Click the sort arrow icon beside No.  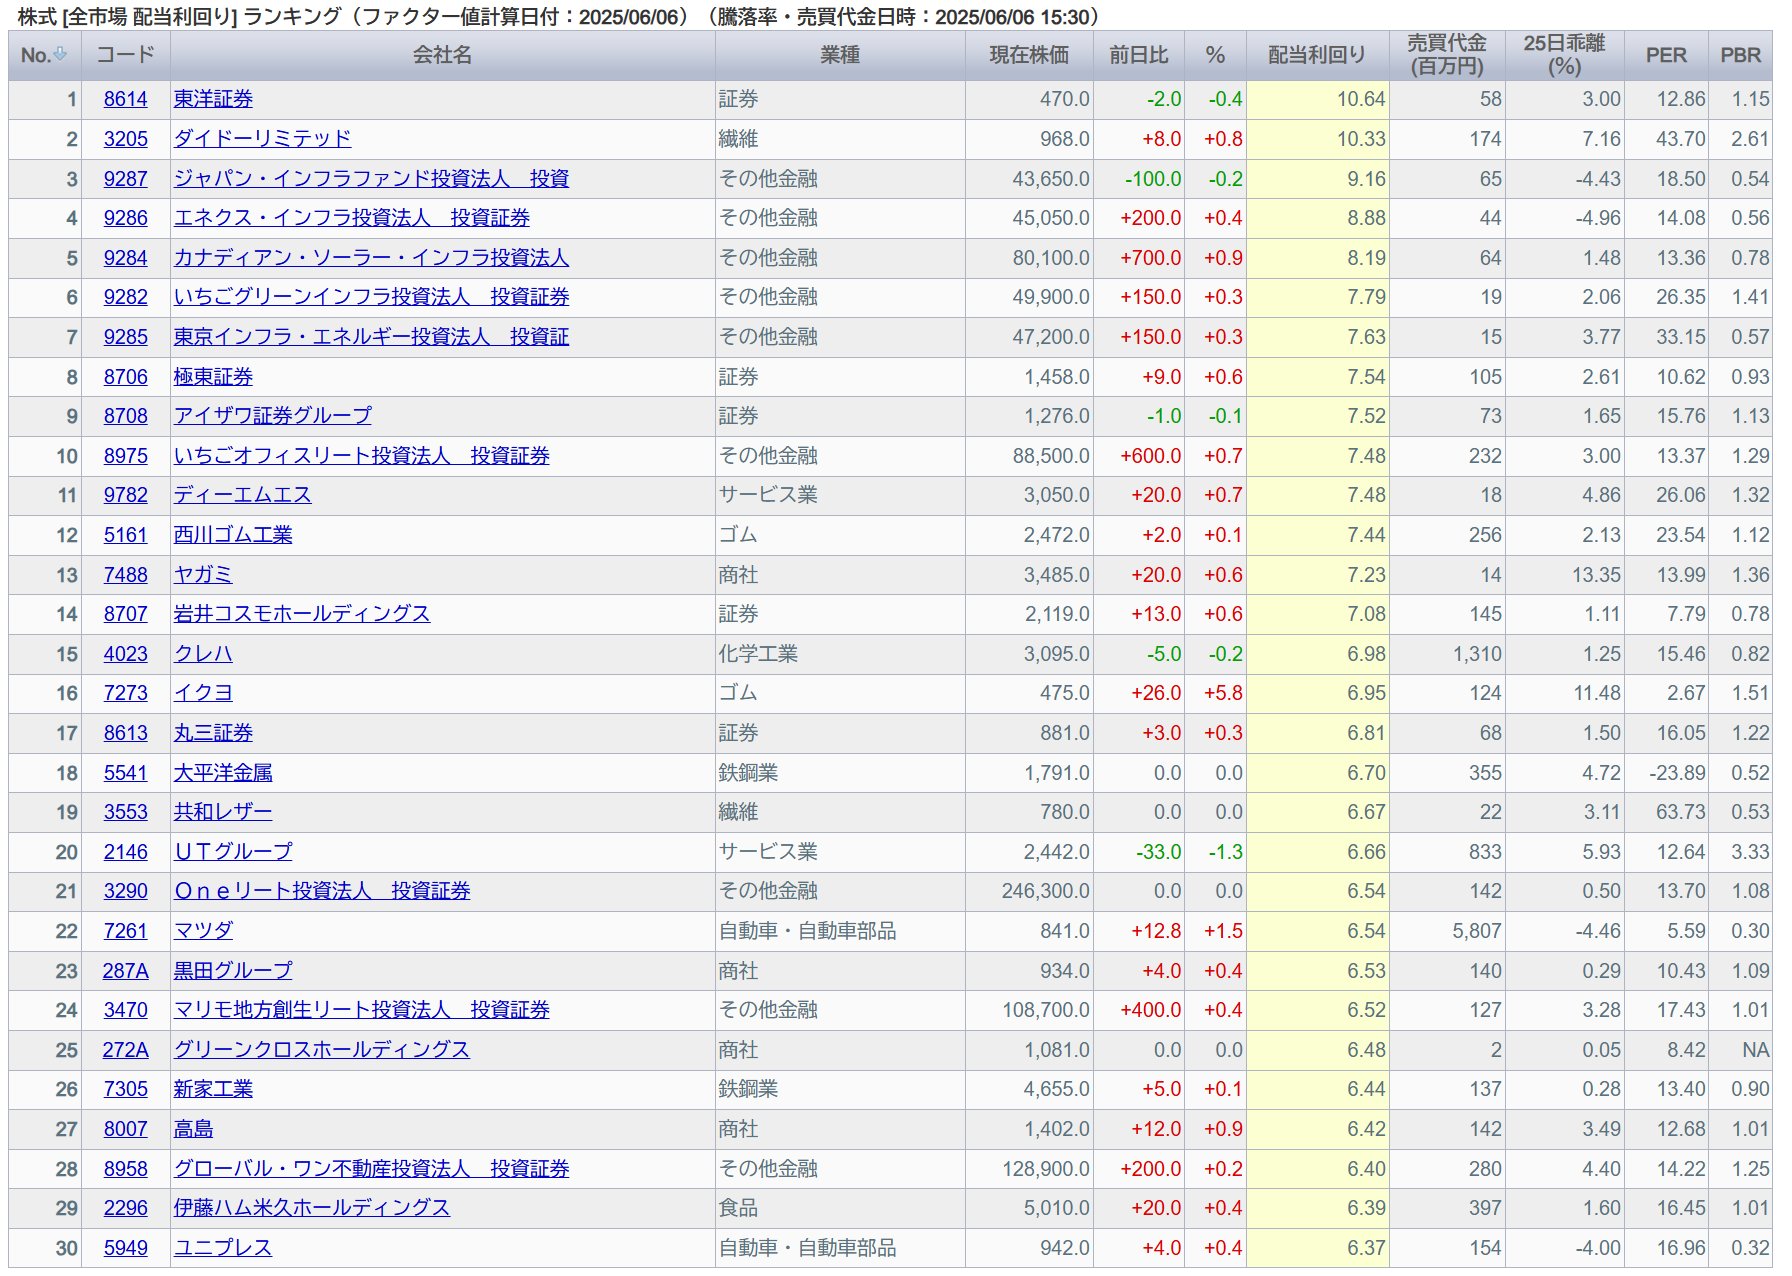tap(60, 54)
